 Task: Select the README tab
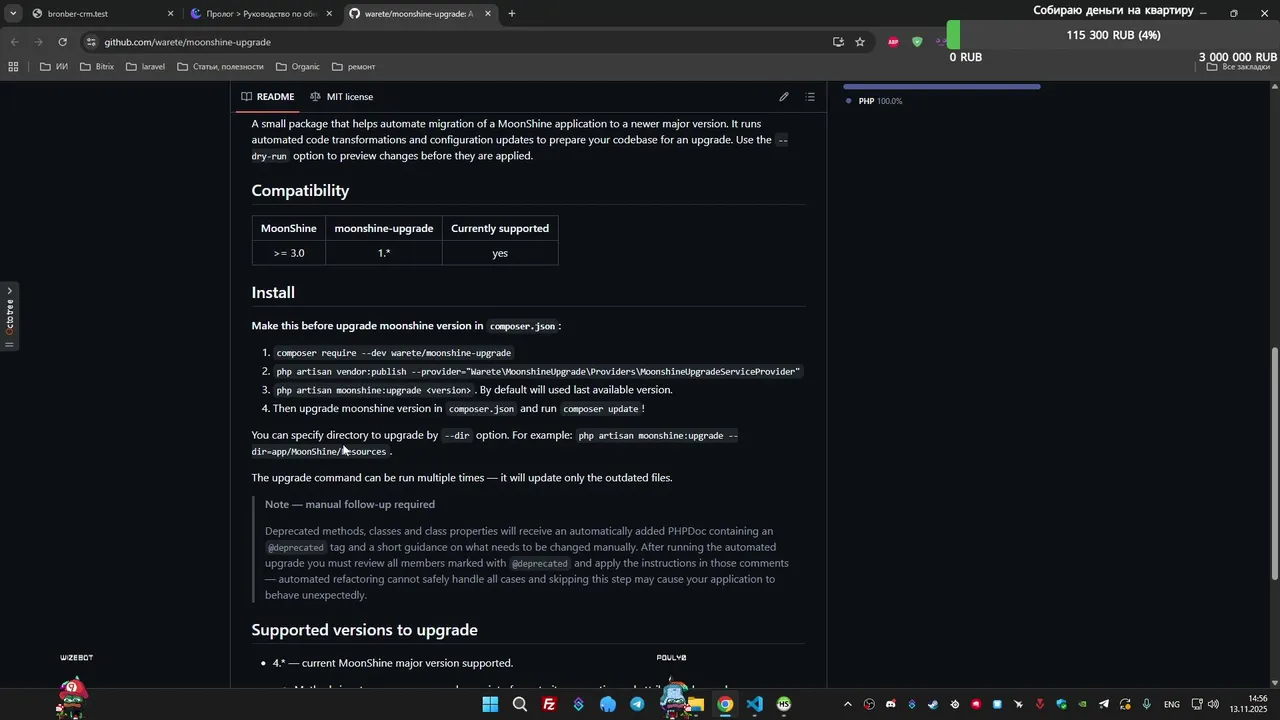pyautogui.click(x=267, y=97)
